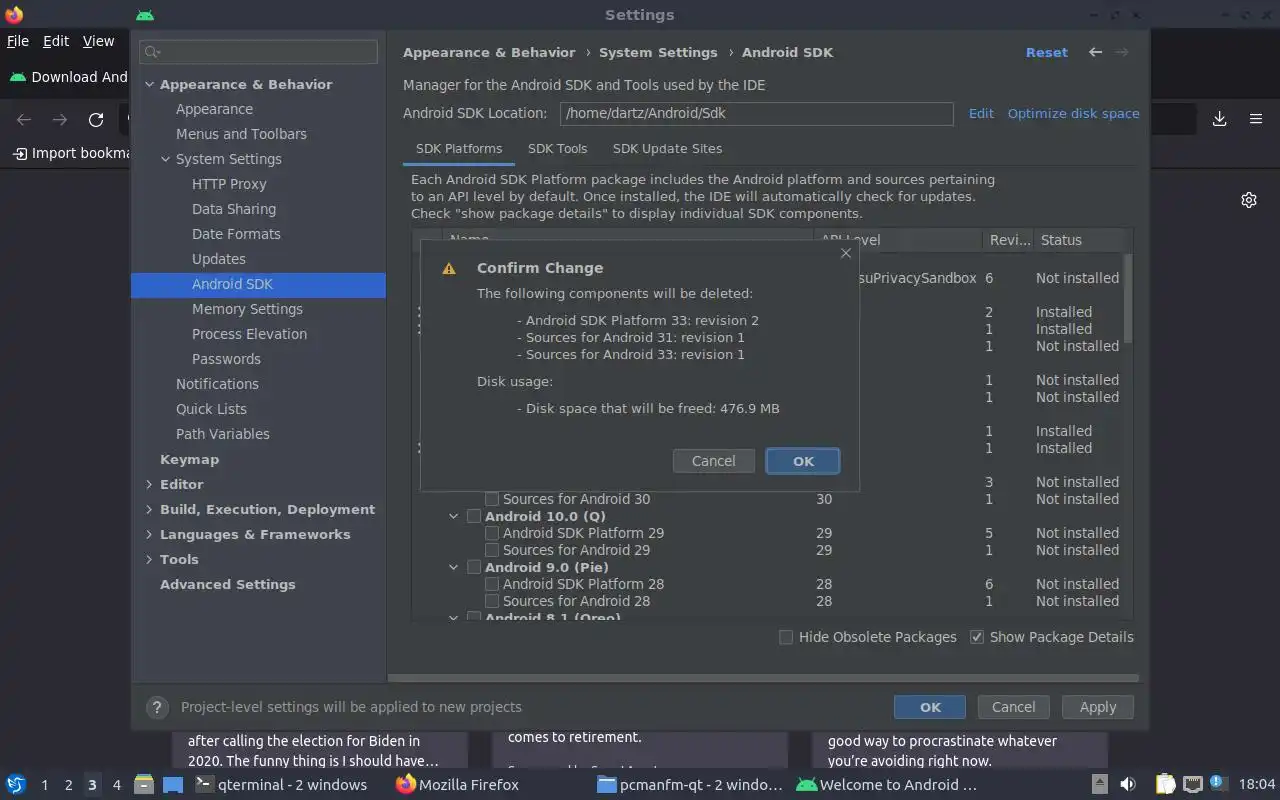Open the Edit menu
The height and width of the screenshot is (800, 1280).
[x=56, y=41]
